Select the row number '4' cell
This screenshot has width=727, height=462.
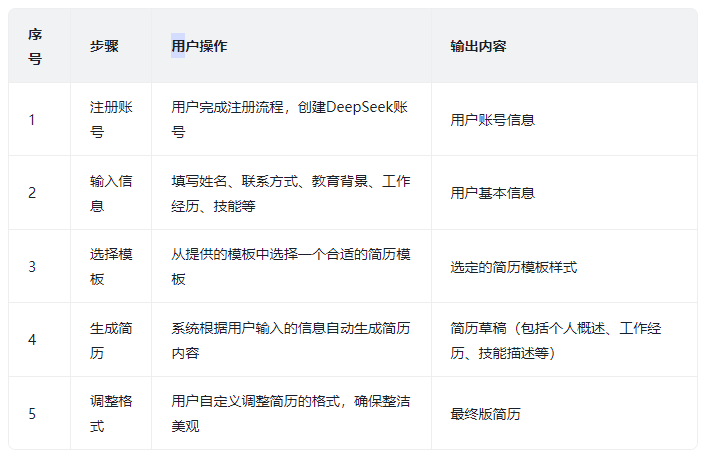[39, 340]
